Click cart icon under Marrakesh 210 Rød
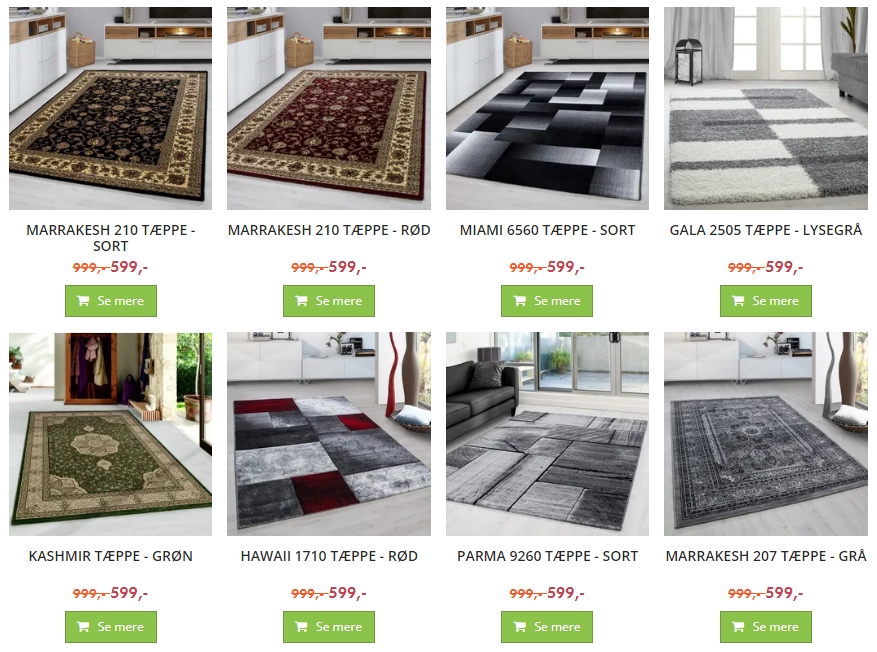 coord(301,301)
